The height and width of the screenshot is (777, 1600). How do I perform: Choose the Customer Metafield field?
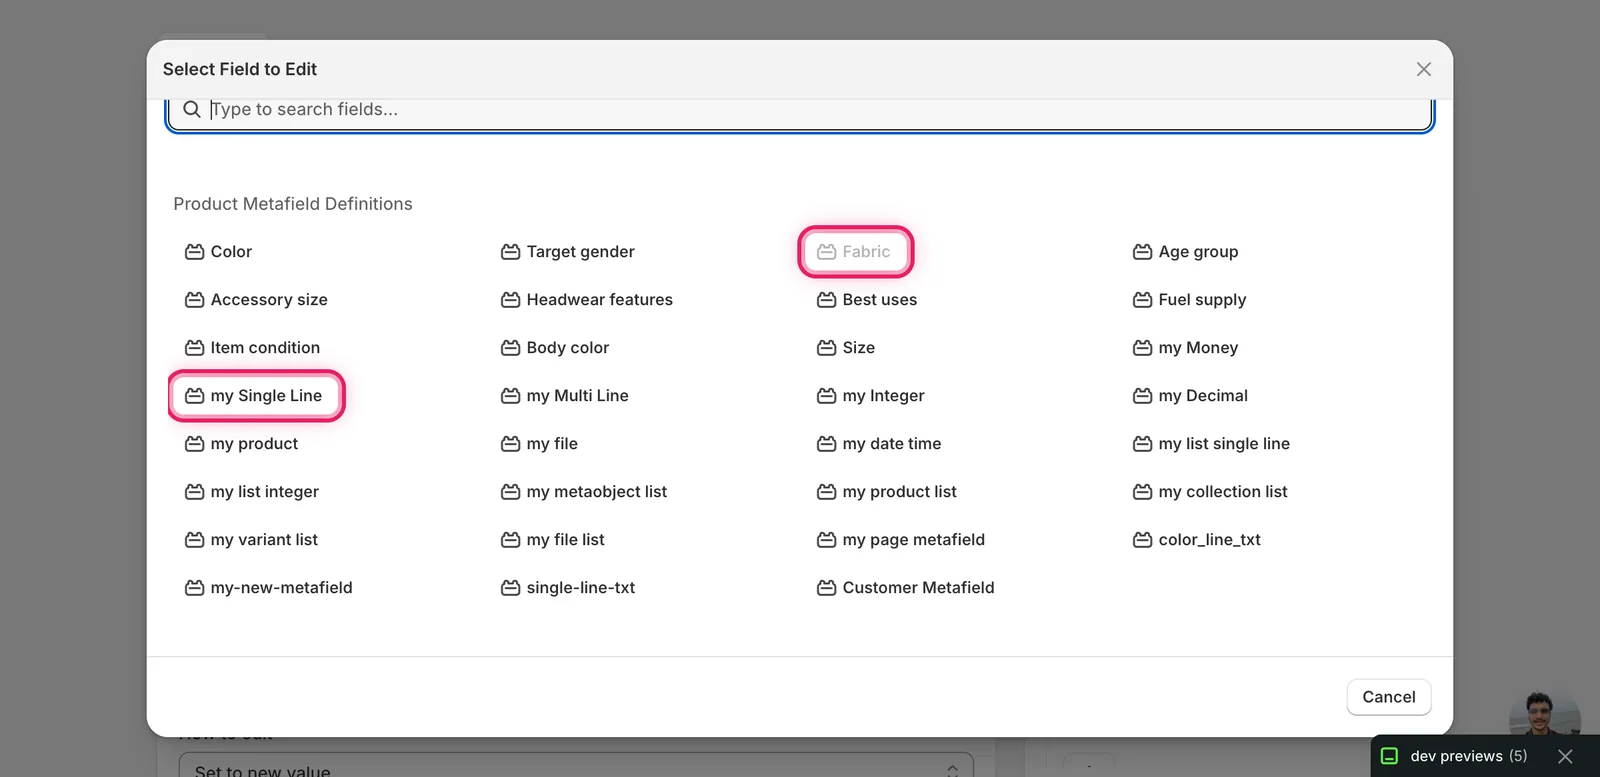coord(906,588)
